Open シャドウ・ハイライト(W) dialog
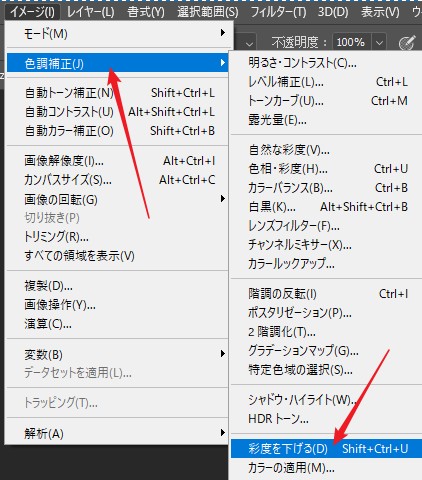422x480 pixels. pyautogui.click(x=326, y=400)
